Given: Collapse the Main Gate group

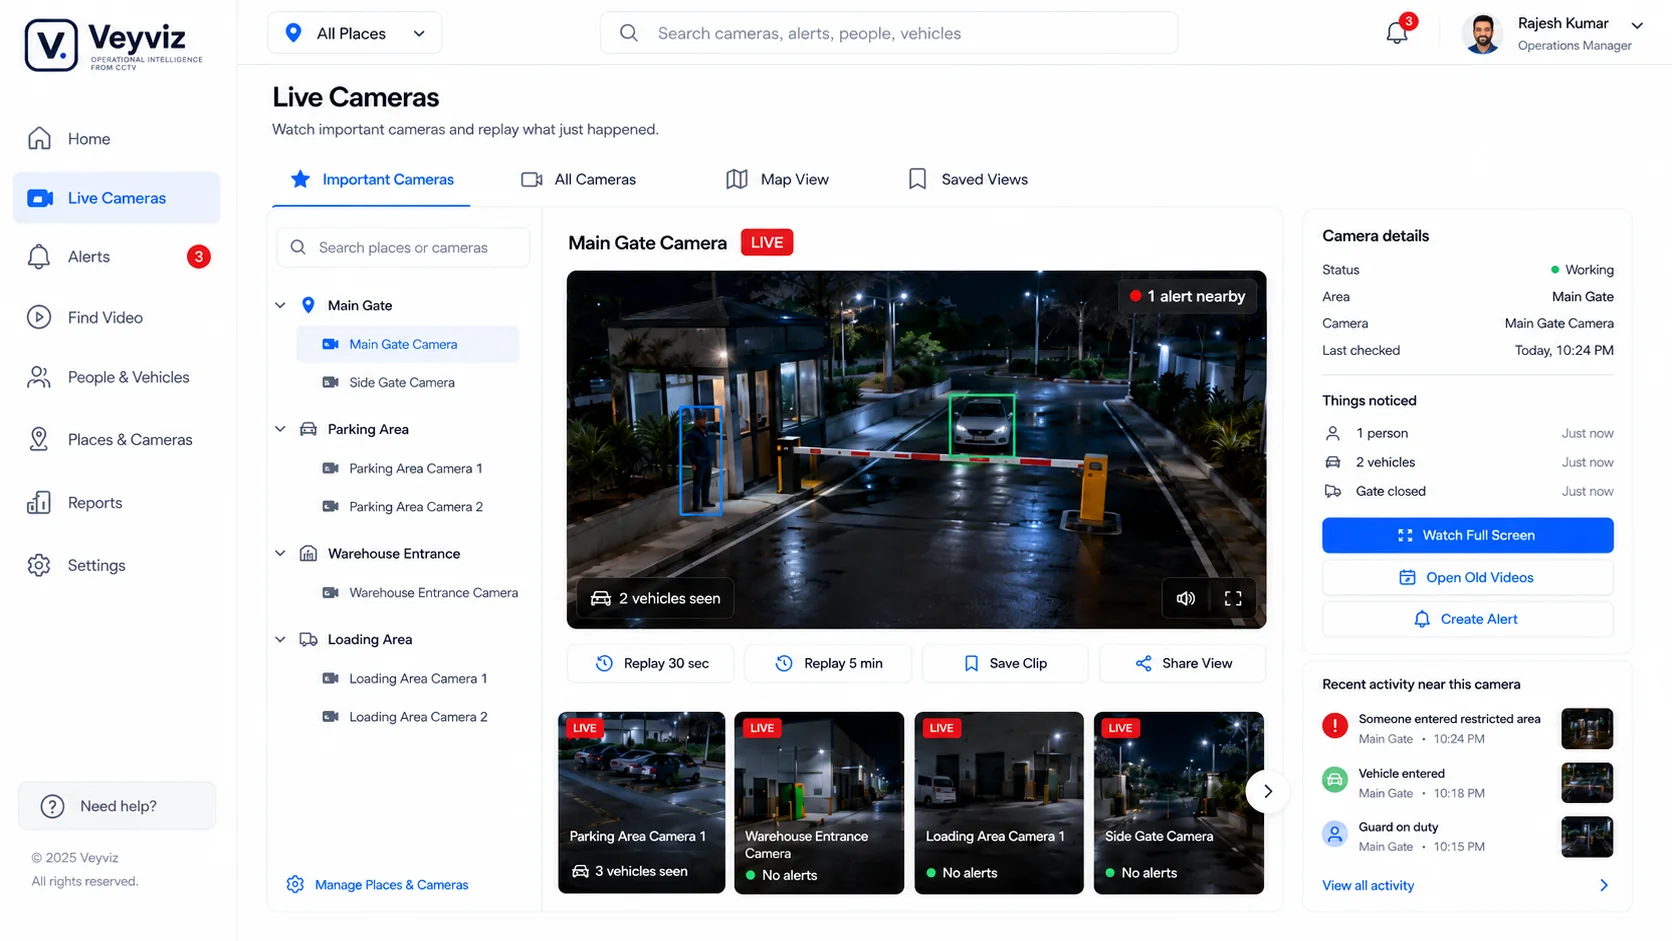Looking at the screenshot, I should tap(281, 305).
